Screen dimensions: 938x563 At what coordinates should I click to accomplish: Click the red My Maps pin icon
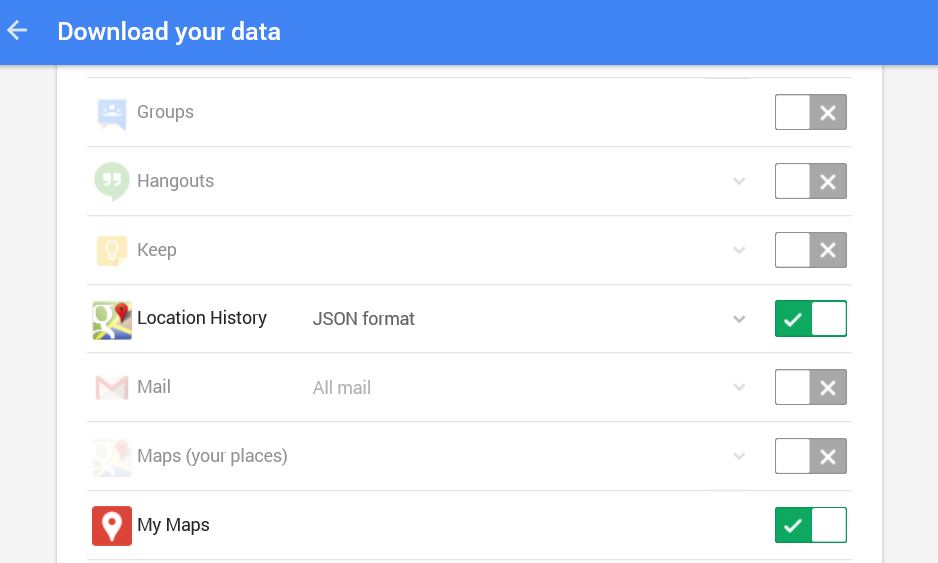(112, 526)
